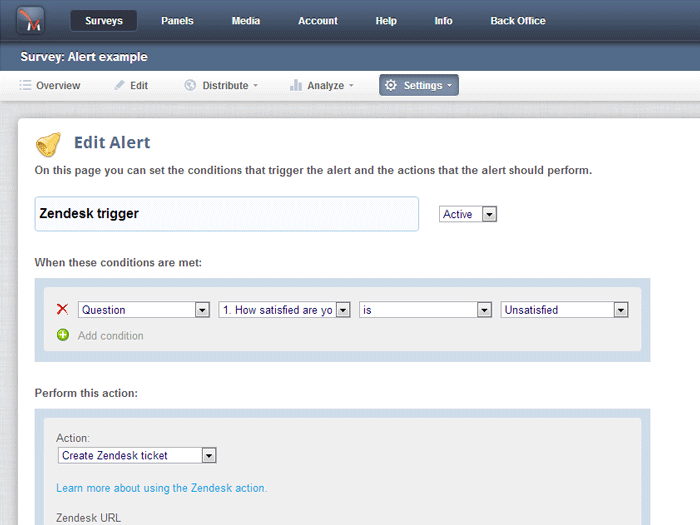This screenshot has width=700, height=525.
Task: Open the Panels menu item
Action: (x=177, y=21)
